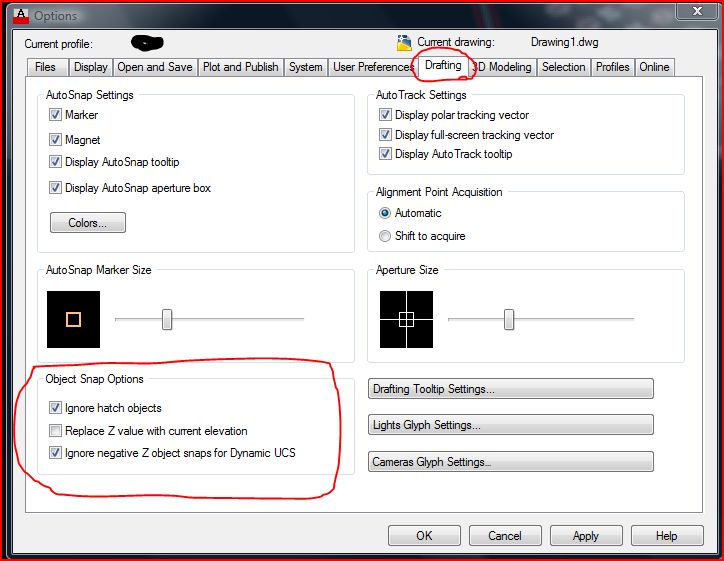This screenshot has width=724, height=561.
Task: Open the Help button
Action: (x=667, y=536)
